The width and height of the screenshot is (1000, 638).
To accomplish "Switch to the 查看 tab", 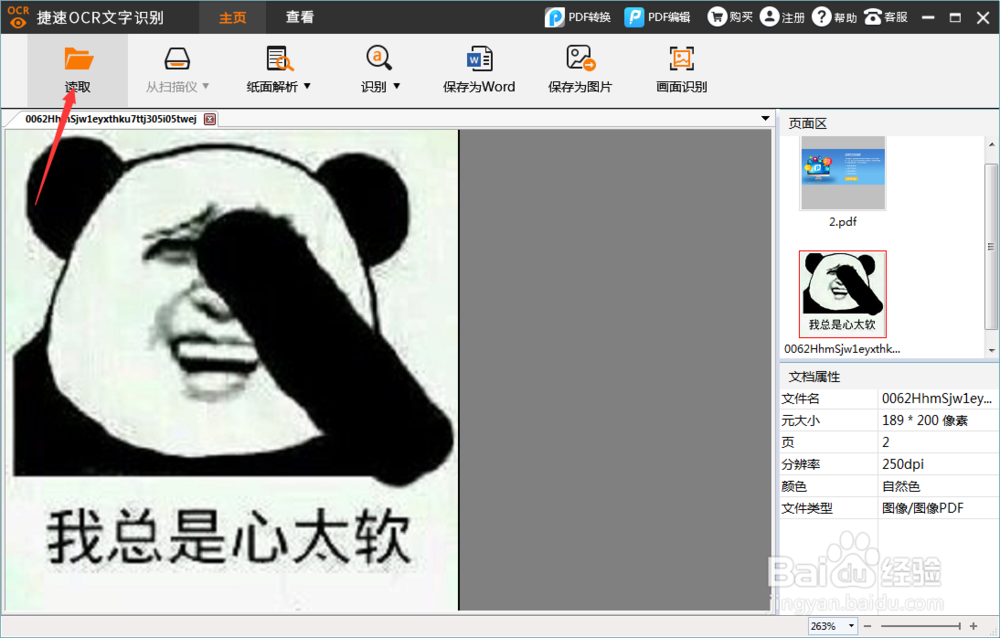I will point(299,16).
